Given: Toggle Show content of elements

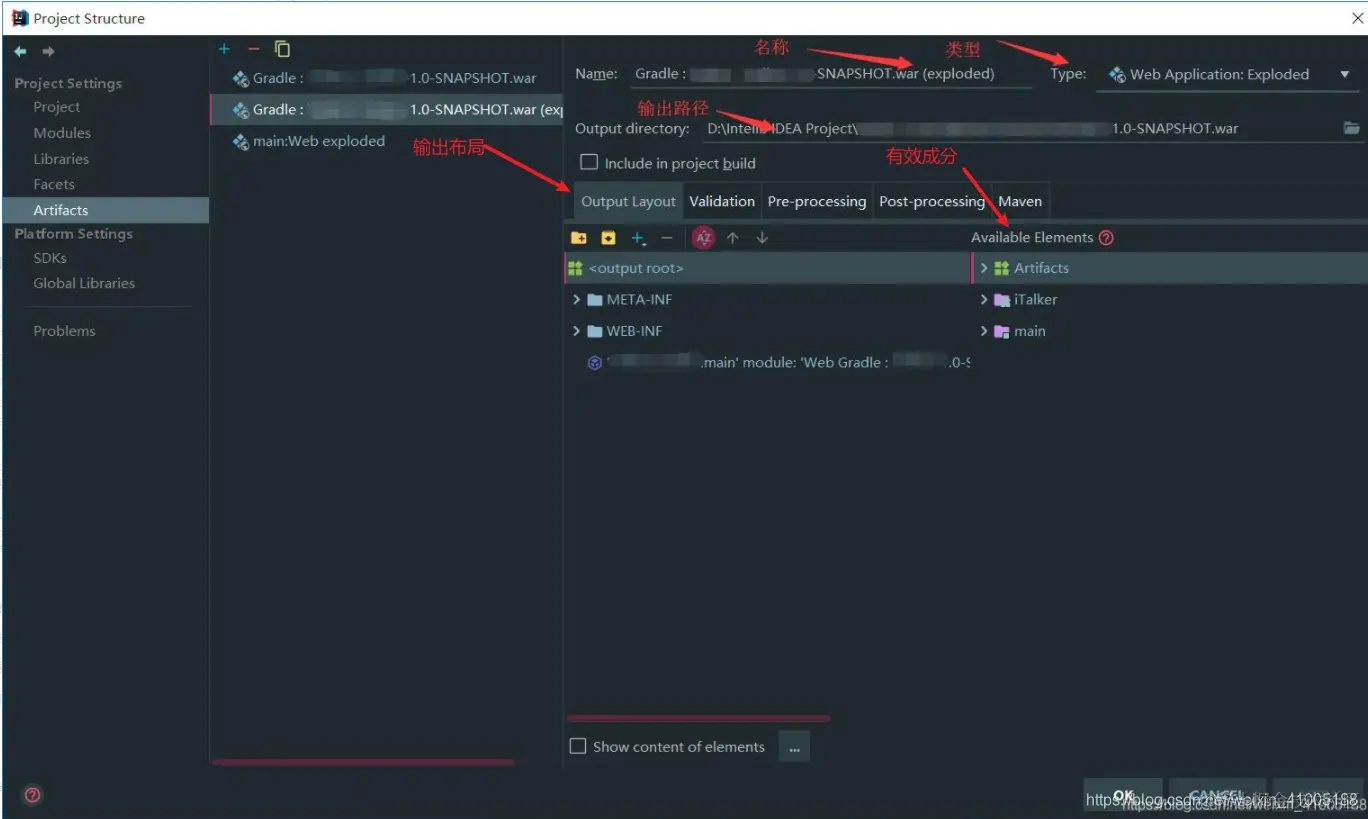Looking at the screenshot, I should click(577, 746).
